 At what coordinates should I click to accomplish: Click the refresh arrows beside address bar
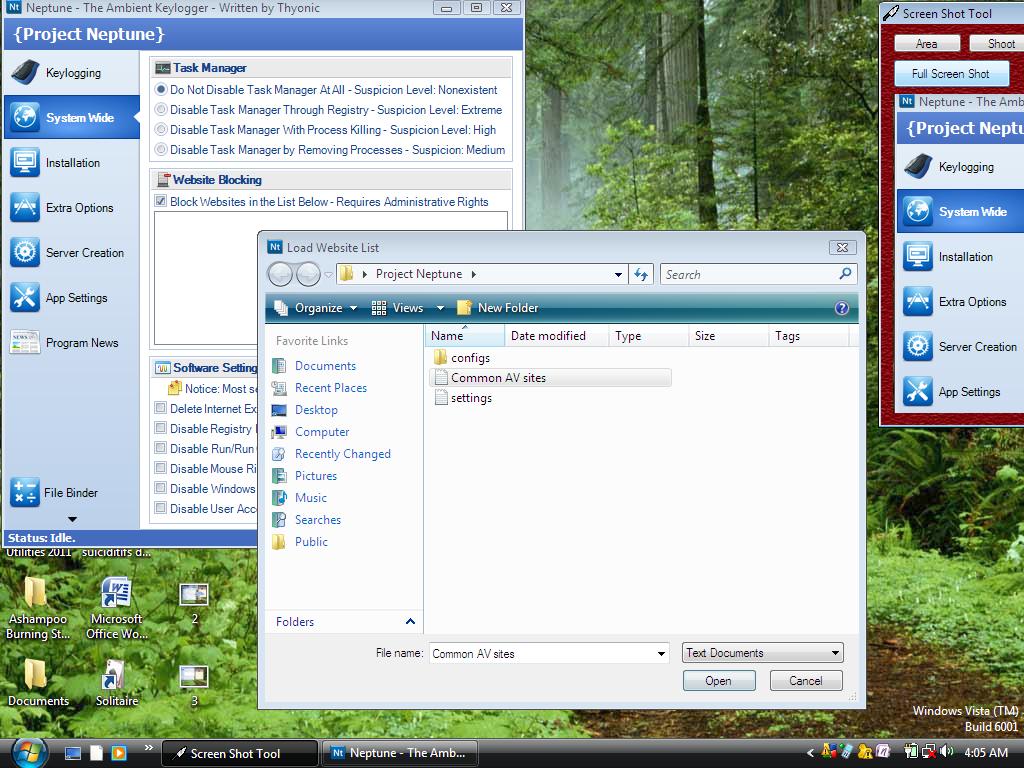pyautogui.click(x=641, y=274)
